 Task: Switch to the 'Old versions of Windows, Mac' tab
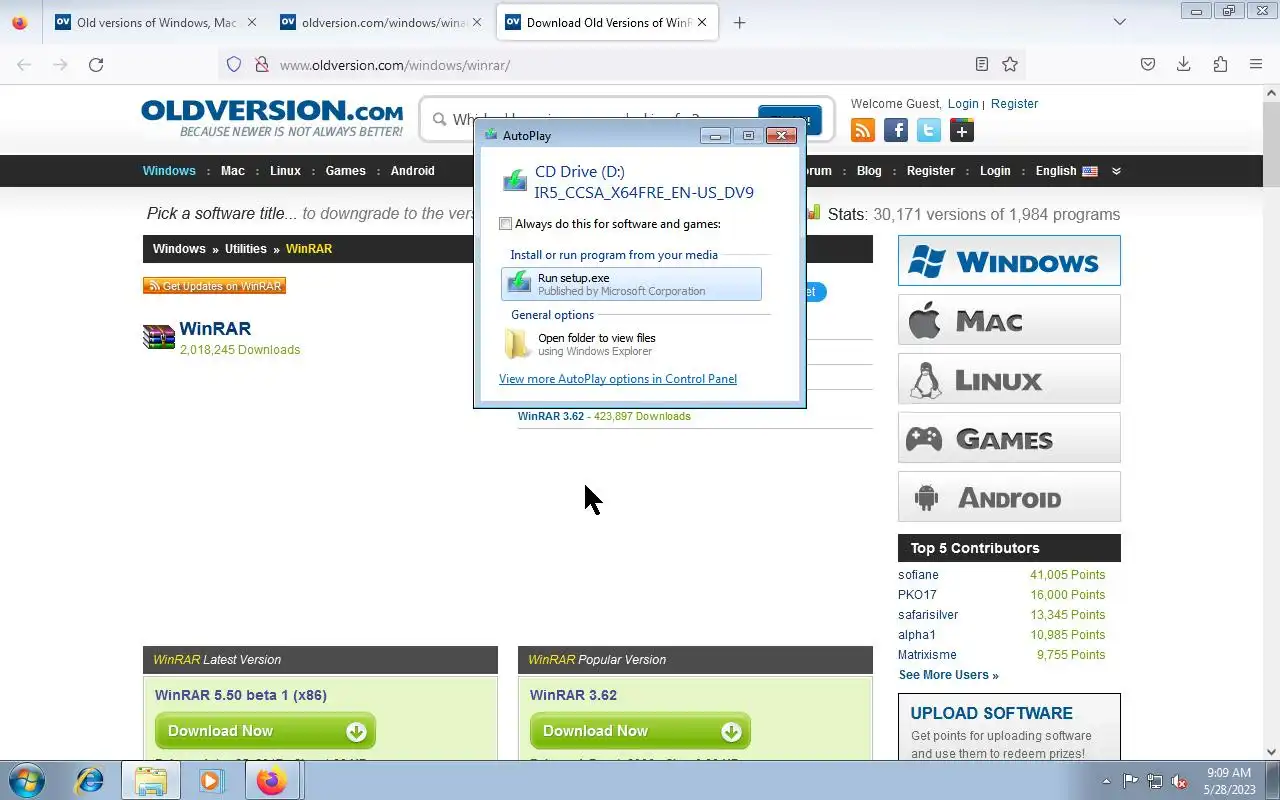155,22
